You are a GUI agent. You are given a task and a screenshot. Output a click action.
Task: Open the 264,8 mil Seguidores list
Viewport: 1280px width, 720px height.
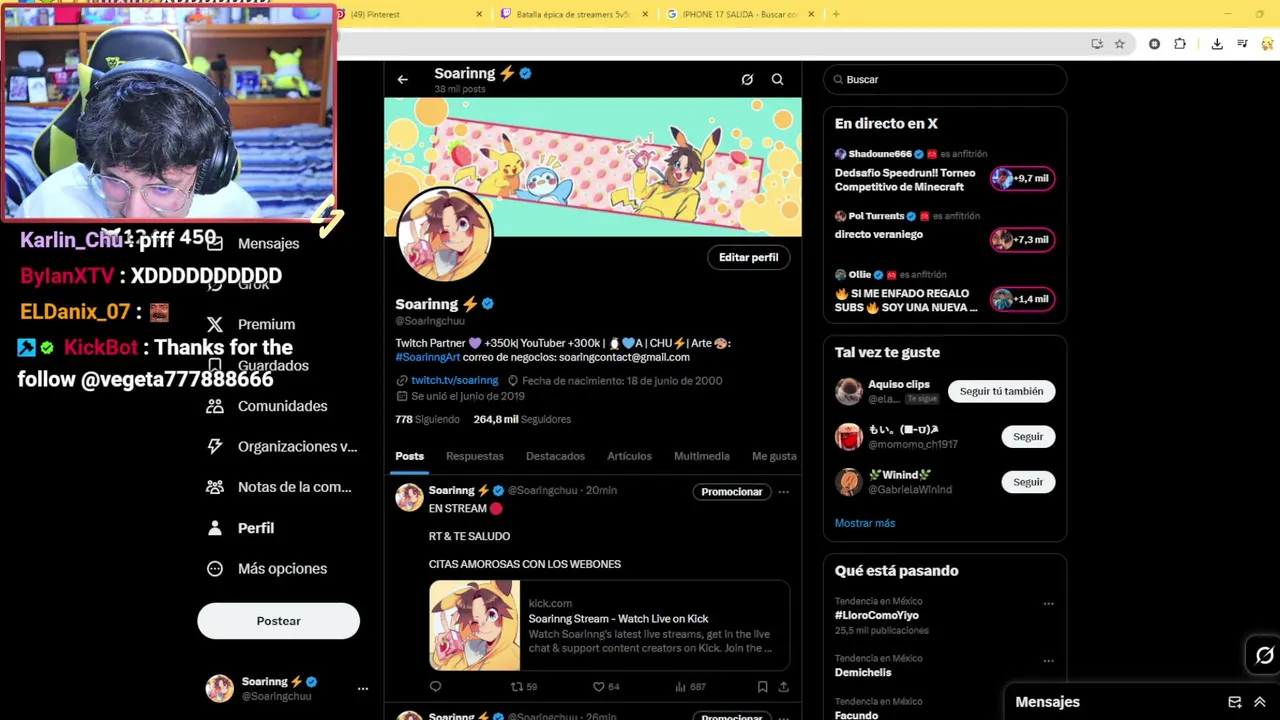[522, 420]
